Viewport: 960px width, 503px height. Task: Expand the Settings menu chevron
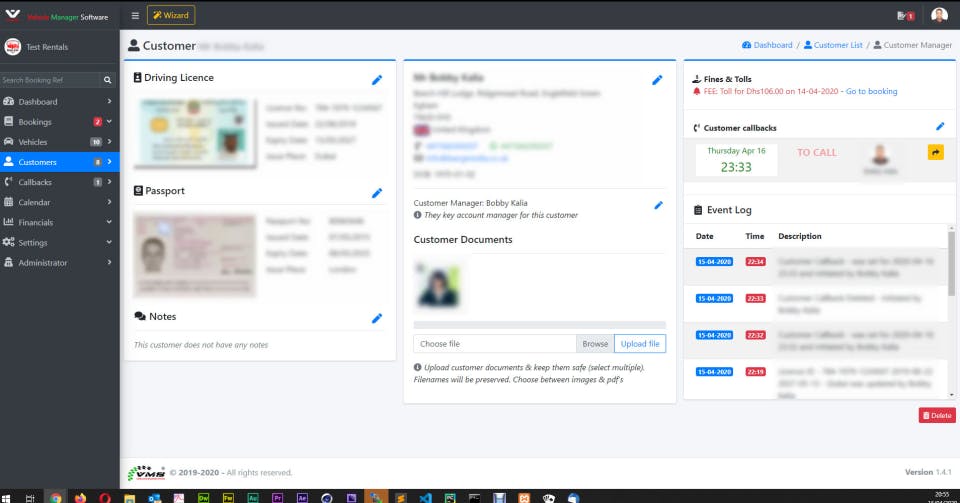click(109, 242)
